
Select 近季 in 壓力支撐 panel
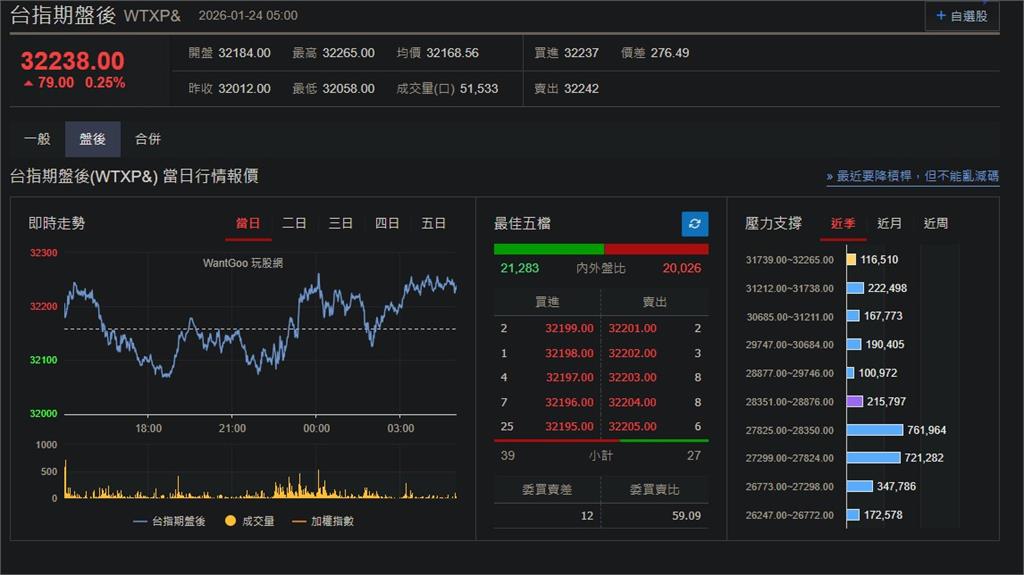843,223
